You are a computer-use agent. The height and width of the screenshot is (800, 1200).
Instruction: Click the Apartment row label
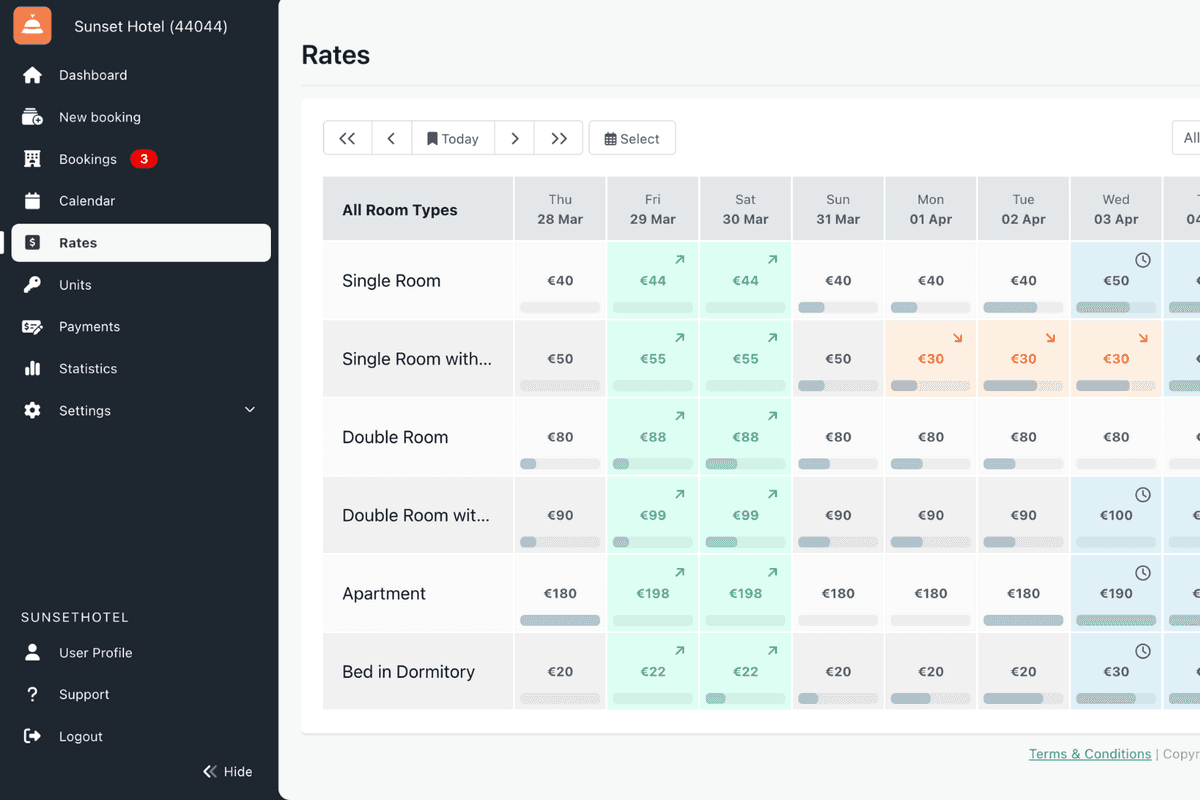[384, 593]
